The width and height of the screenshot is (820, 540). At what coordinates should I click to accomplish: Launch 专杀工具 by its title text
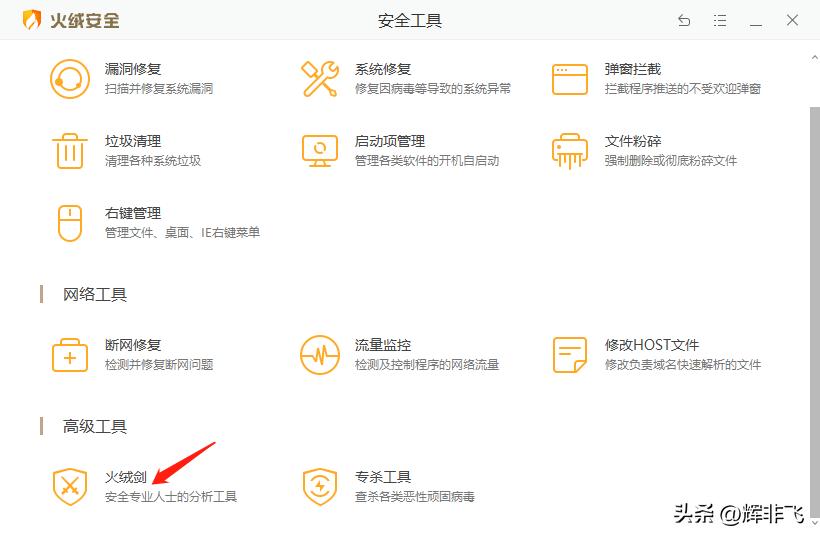(x=383, y=477)
